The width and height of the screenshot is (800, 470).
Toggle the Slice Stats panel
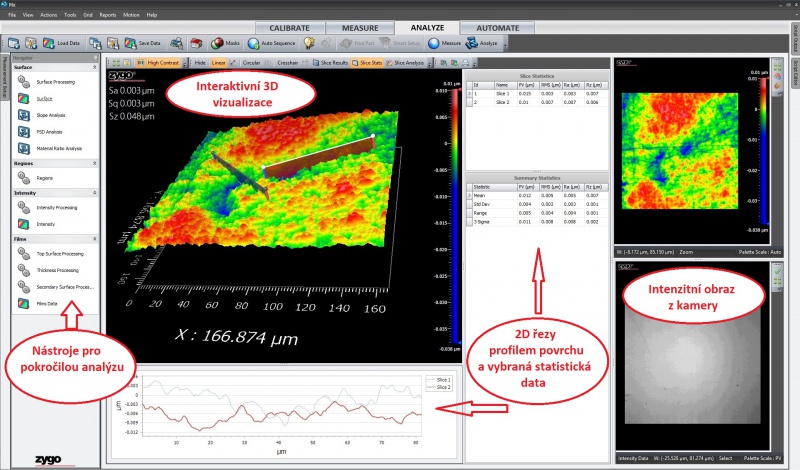click(367, 62)
